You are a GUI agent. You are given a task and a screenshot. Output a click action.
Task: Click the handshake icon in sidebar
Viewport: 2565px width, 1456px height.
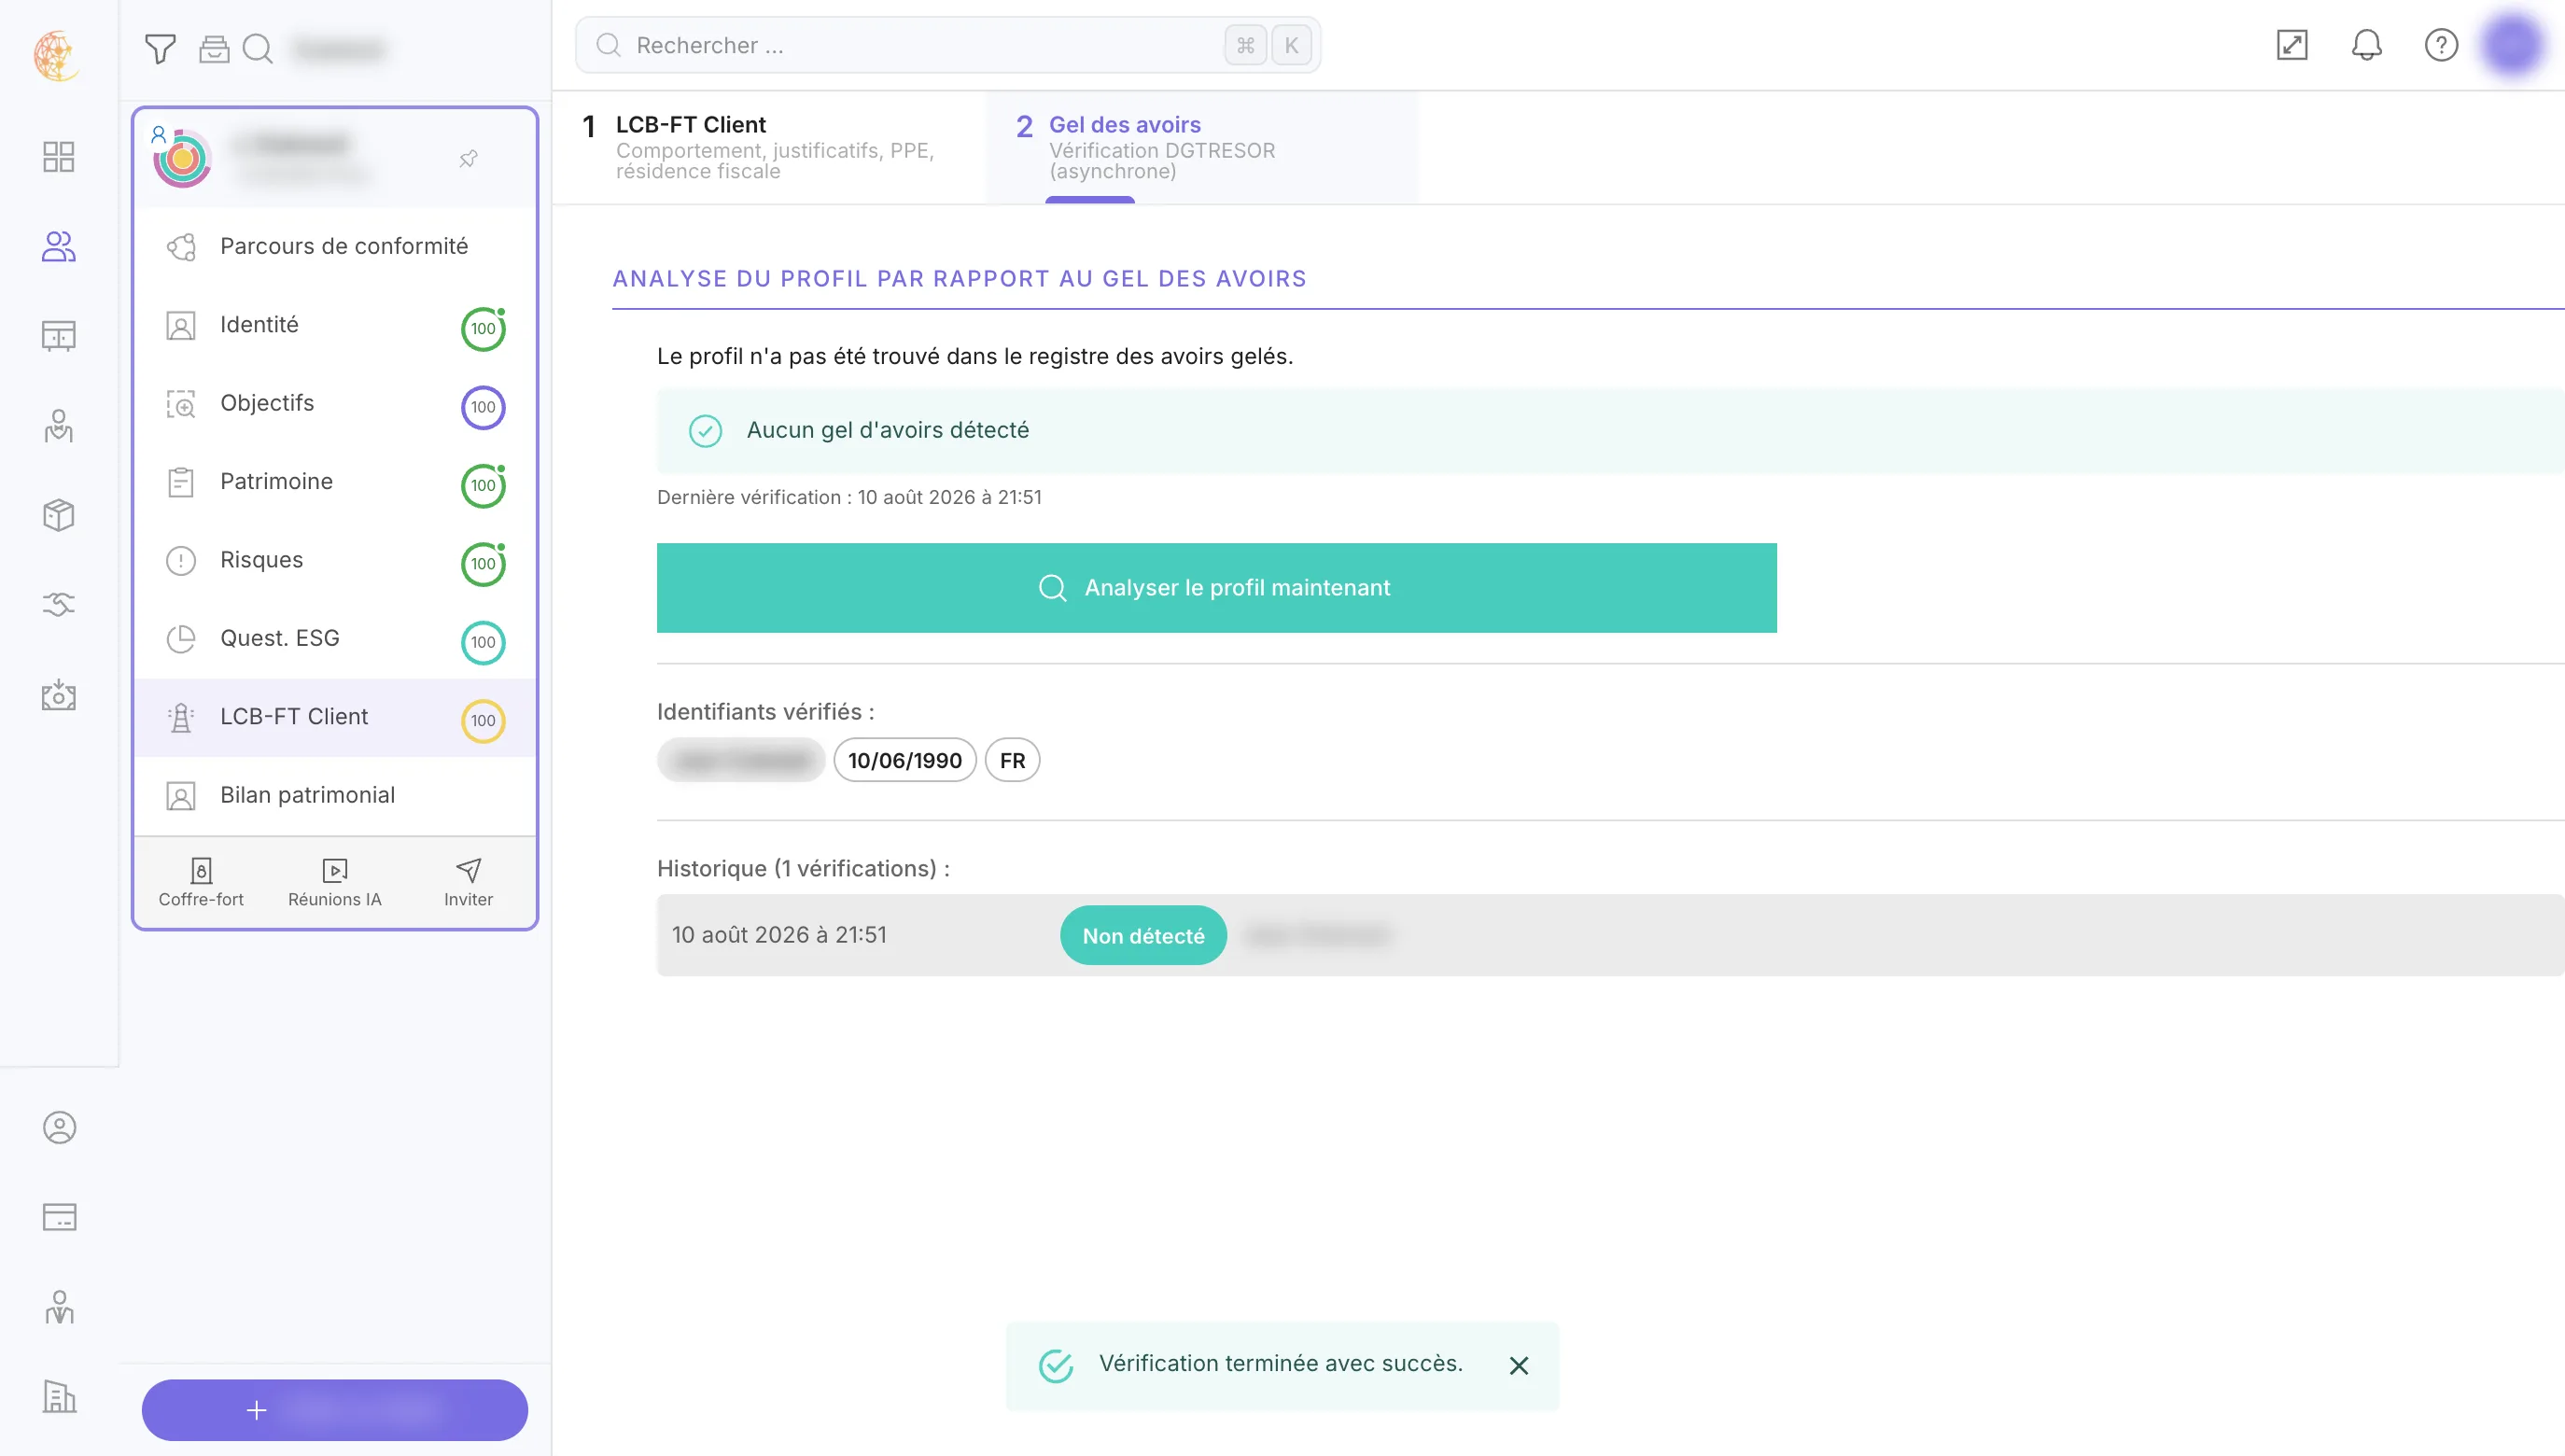(x=59, y=604)
